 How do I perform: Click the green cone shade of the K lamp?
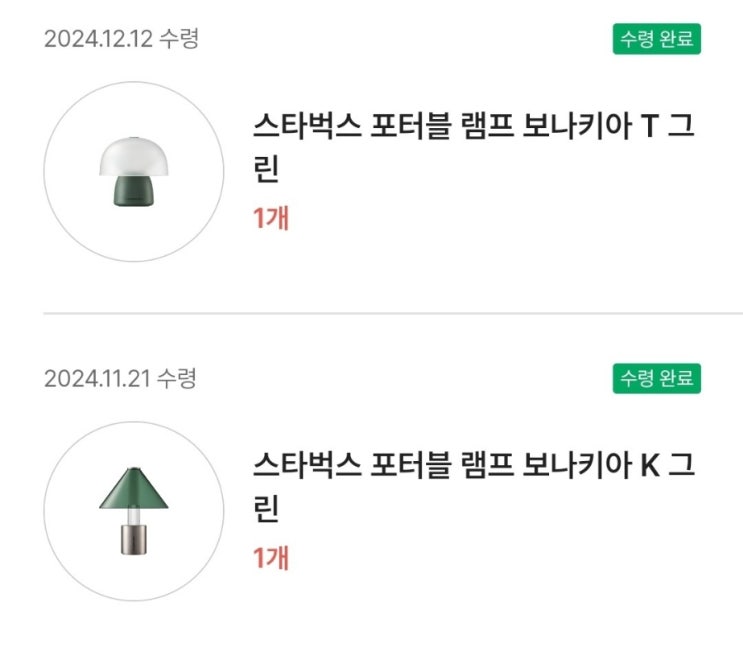134,488
